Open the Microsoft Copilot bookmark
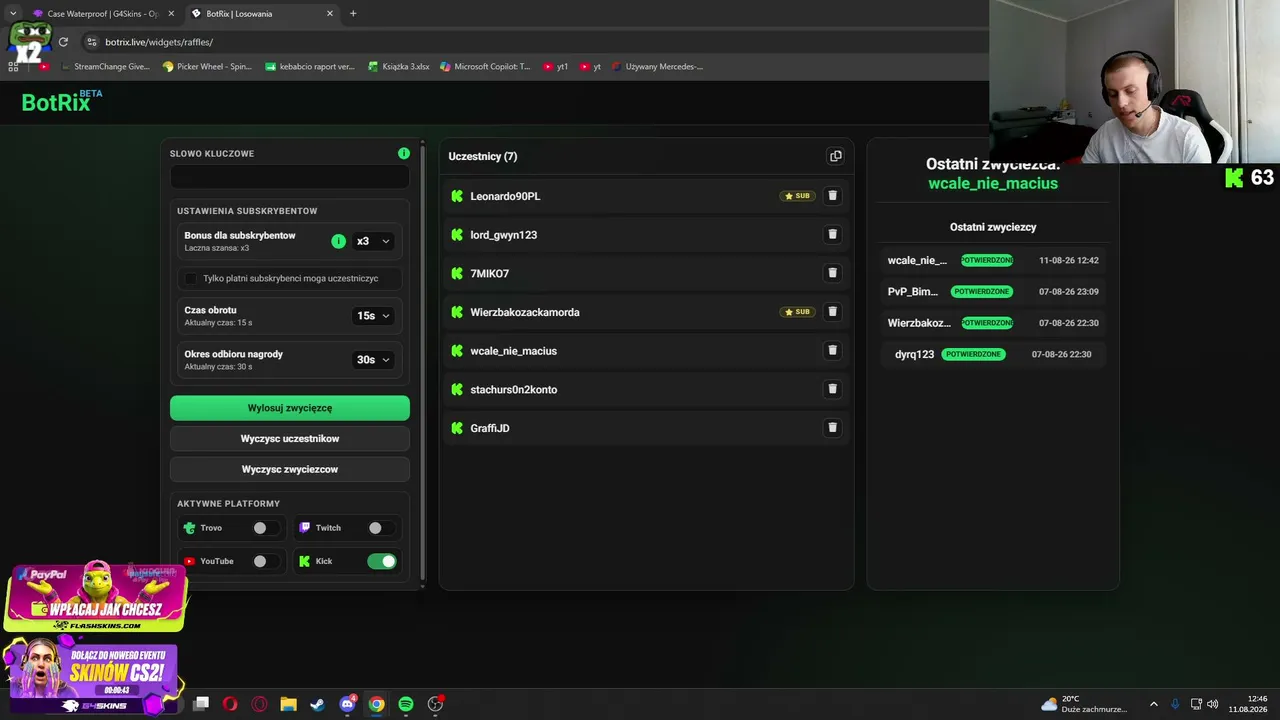This screenshot has height=720, width=1280. click(486, 67)
